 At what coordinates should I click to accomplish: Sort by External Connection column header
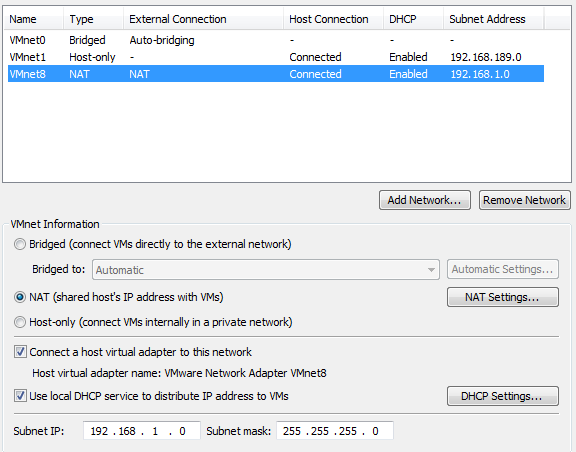204,19
